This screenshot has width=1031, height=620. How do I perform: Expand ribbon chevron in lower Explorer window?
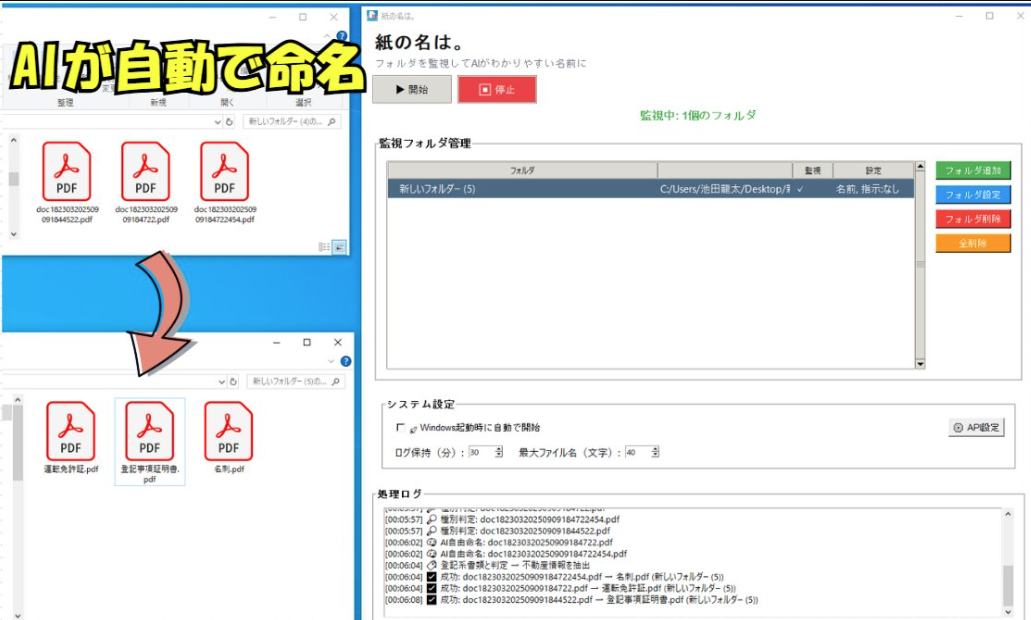333,361
